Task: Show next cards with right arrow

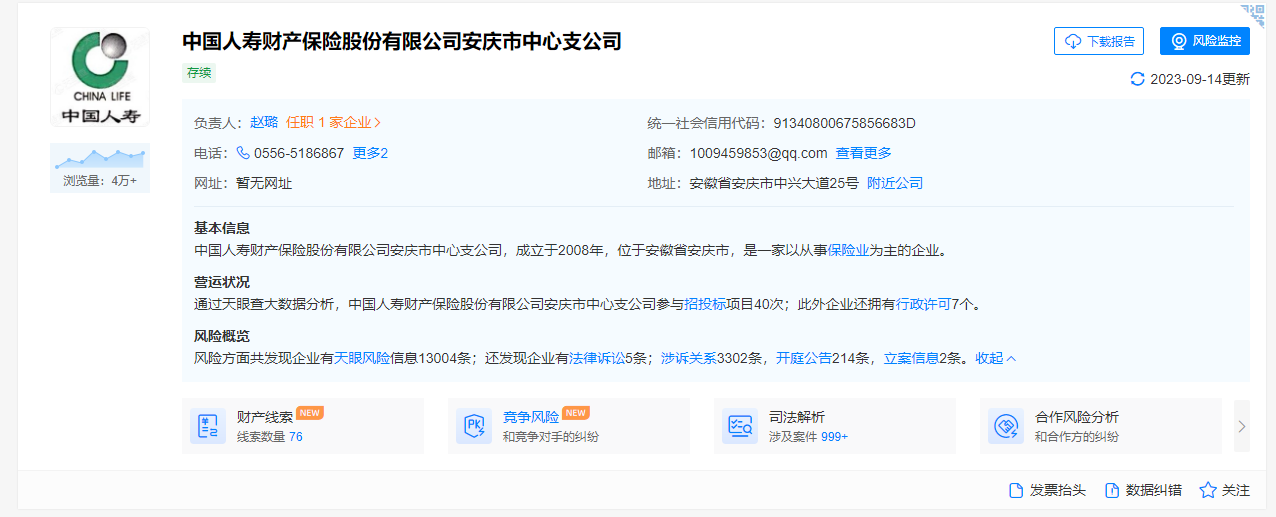Action: [1242, 426]
